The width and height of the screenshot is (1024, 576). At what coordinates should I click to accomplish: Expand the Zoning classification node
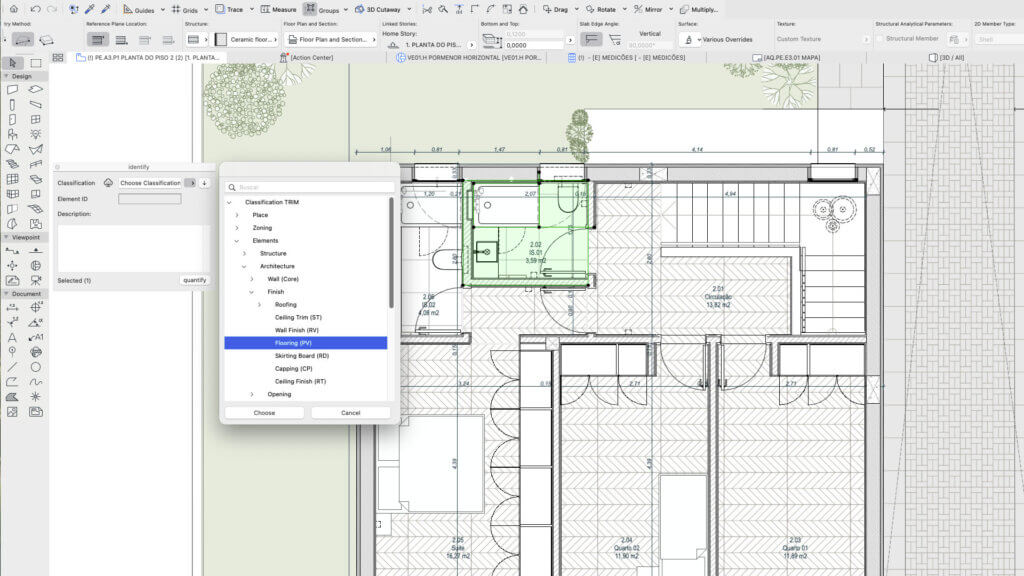tap(237, 228)
